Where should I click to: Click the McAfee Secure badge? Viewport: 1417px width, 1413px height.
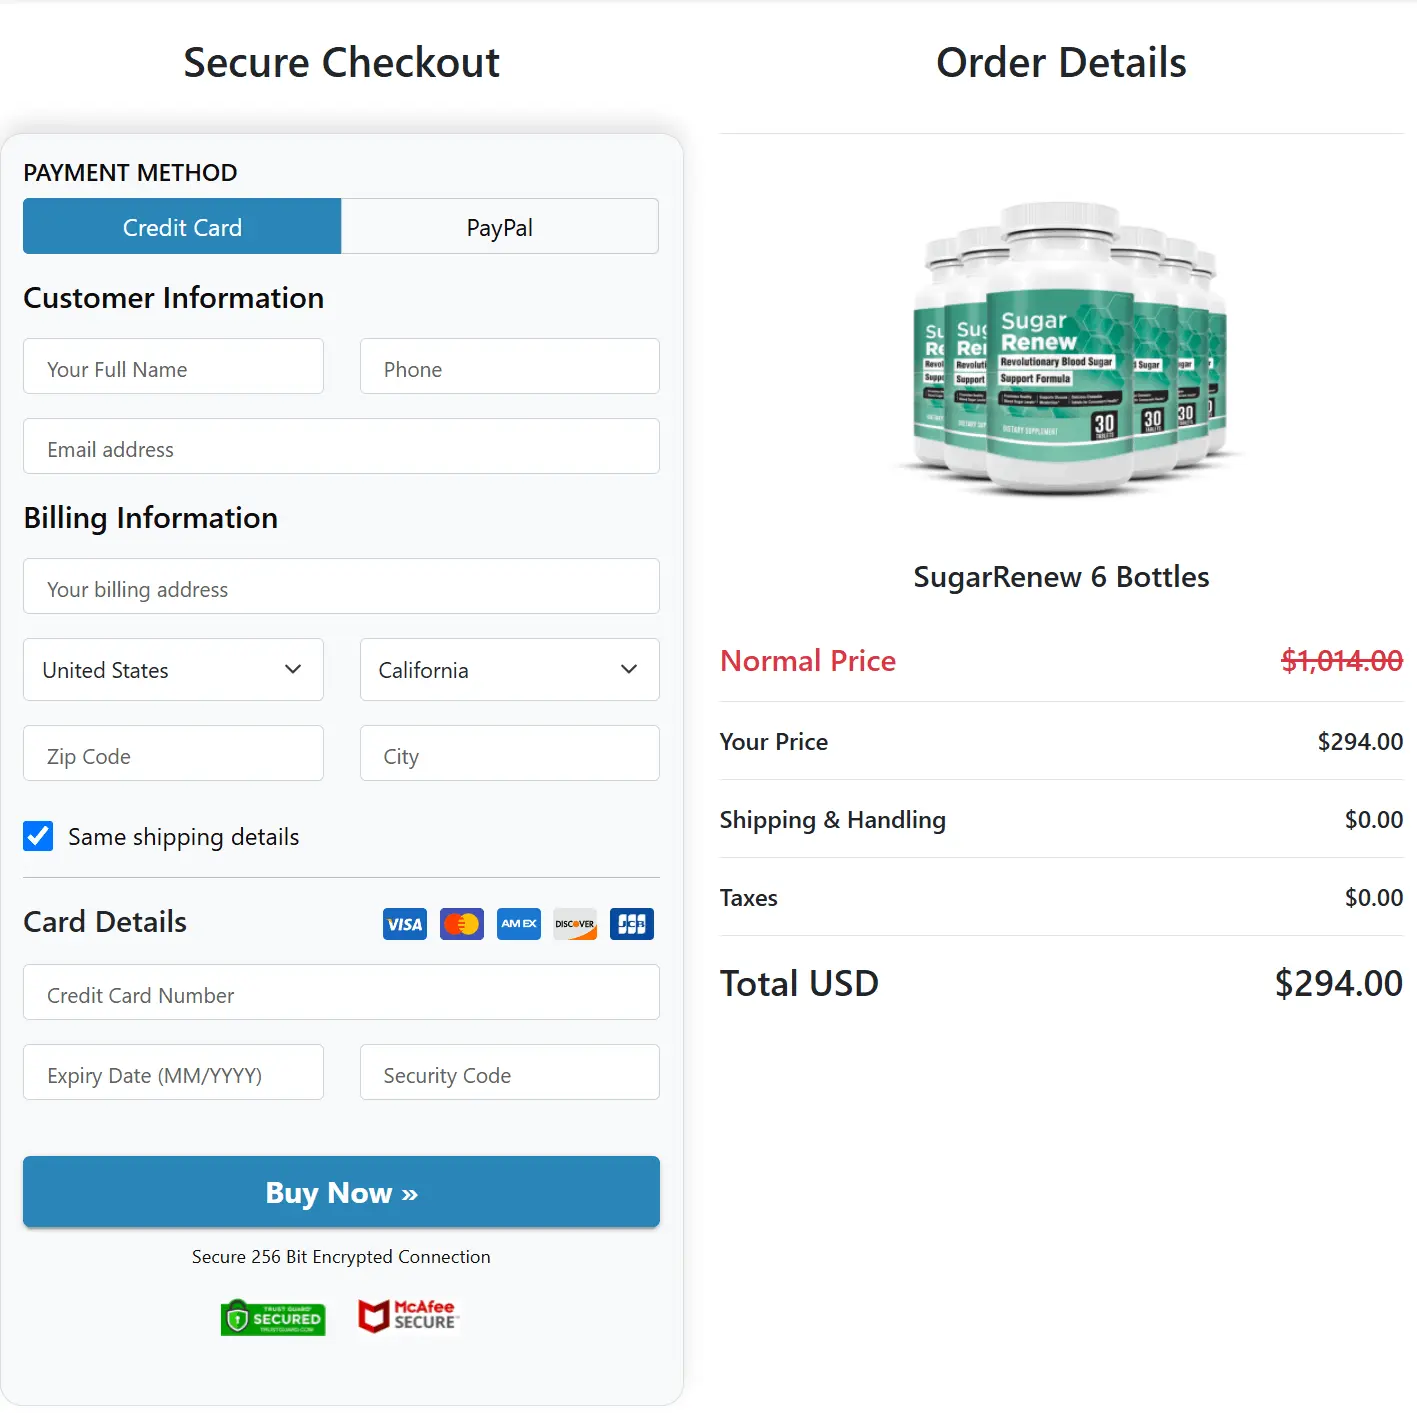click(407, 1315)
